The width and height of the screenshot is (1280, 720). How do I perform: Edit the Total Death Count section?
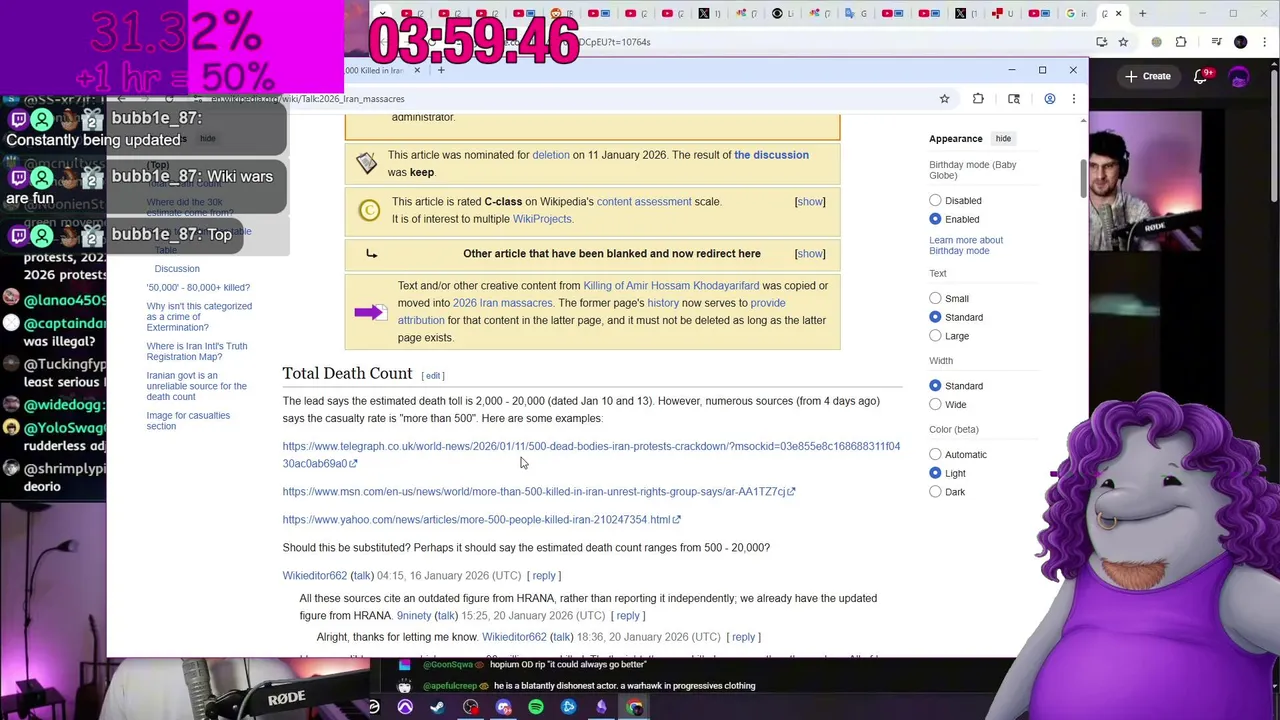pyautogui.click(x=433, y=375)
